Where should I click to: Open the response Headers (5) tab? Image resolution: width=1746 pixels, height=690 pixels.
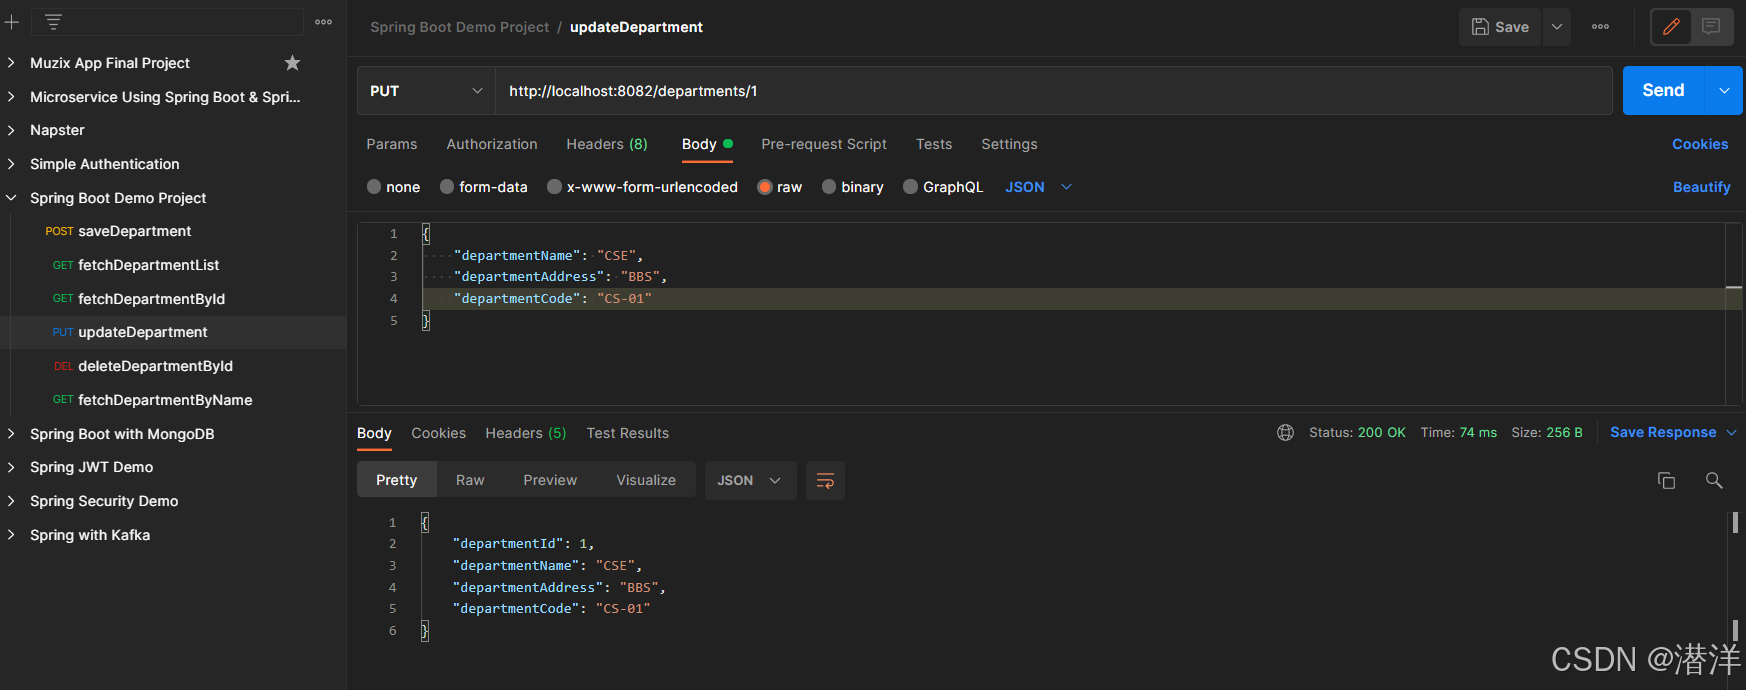[526, 433]
